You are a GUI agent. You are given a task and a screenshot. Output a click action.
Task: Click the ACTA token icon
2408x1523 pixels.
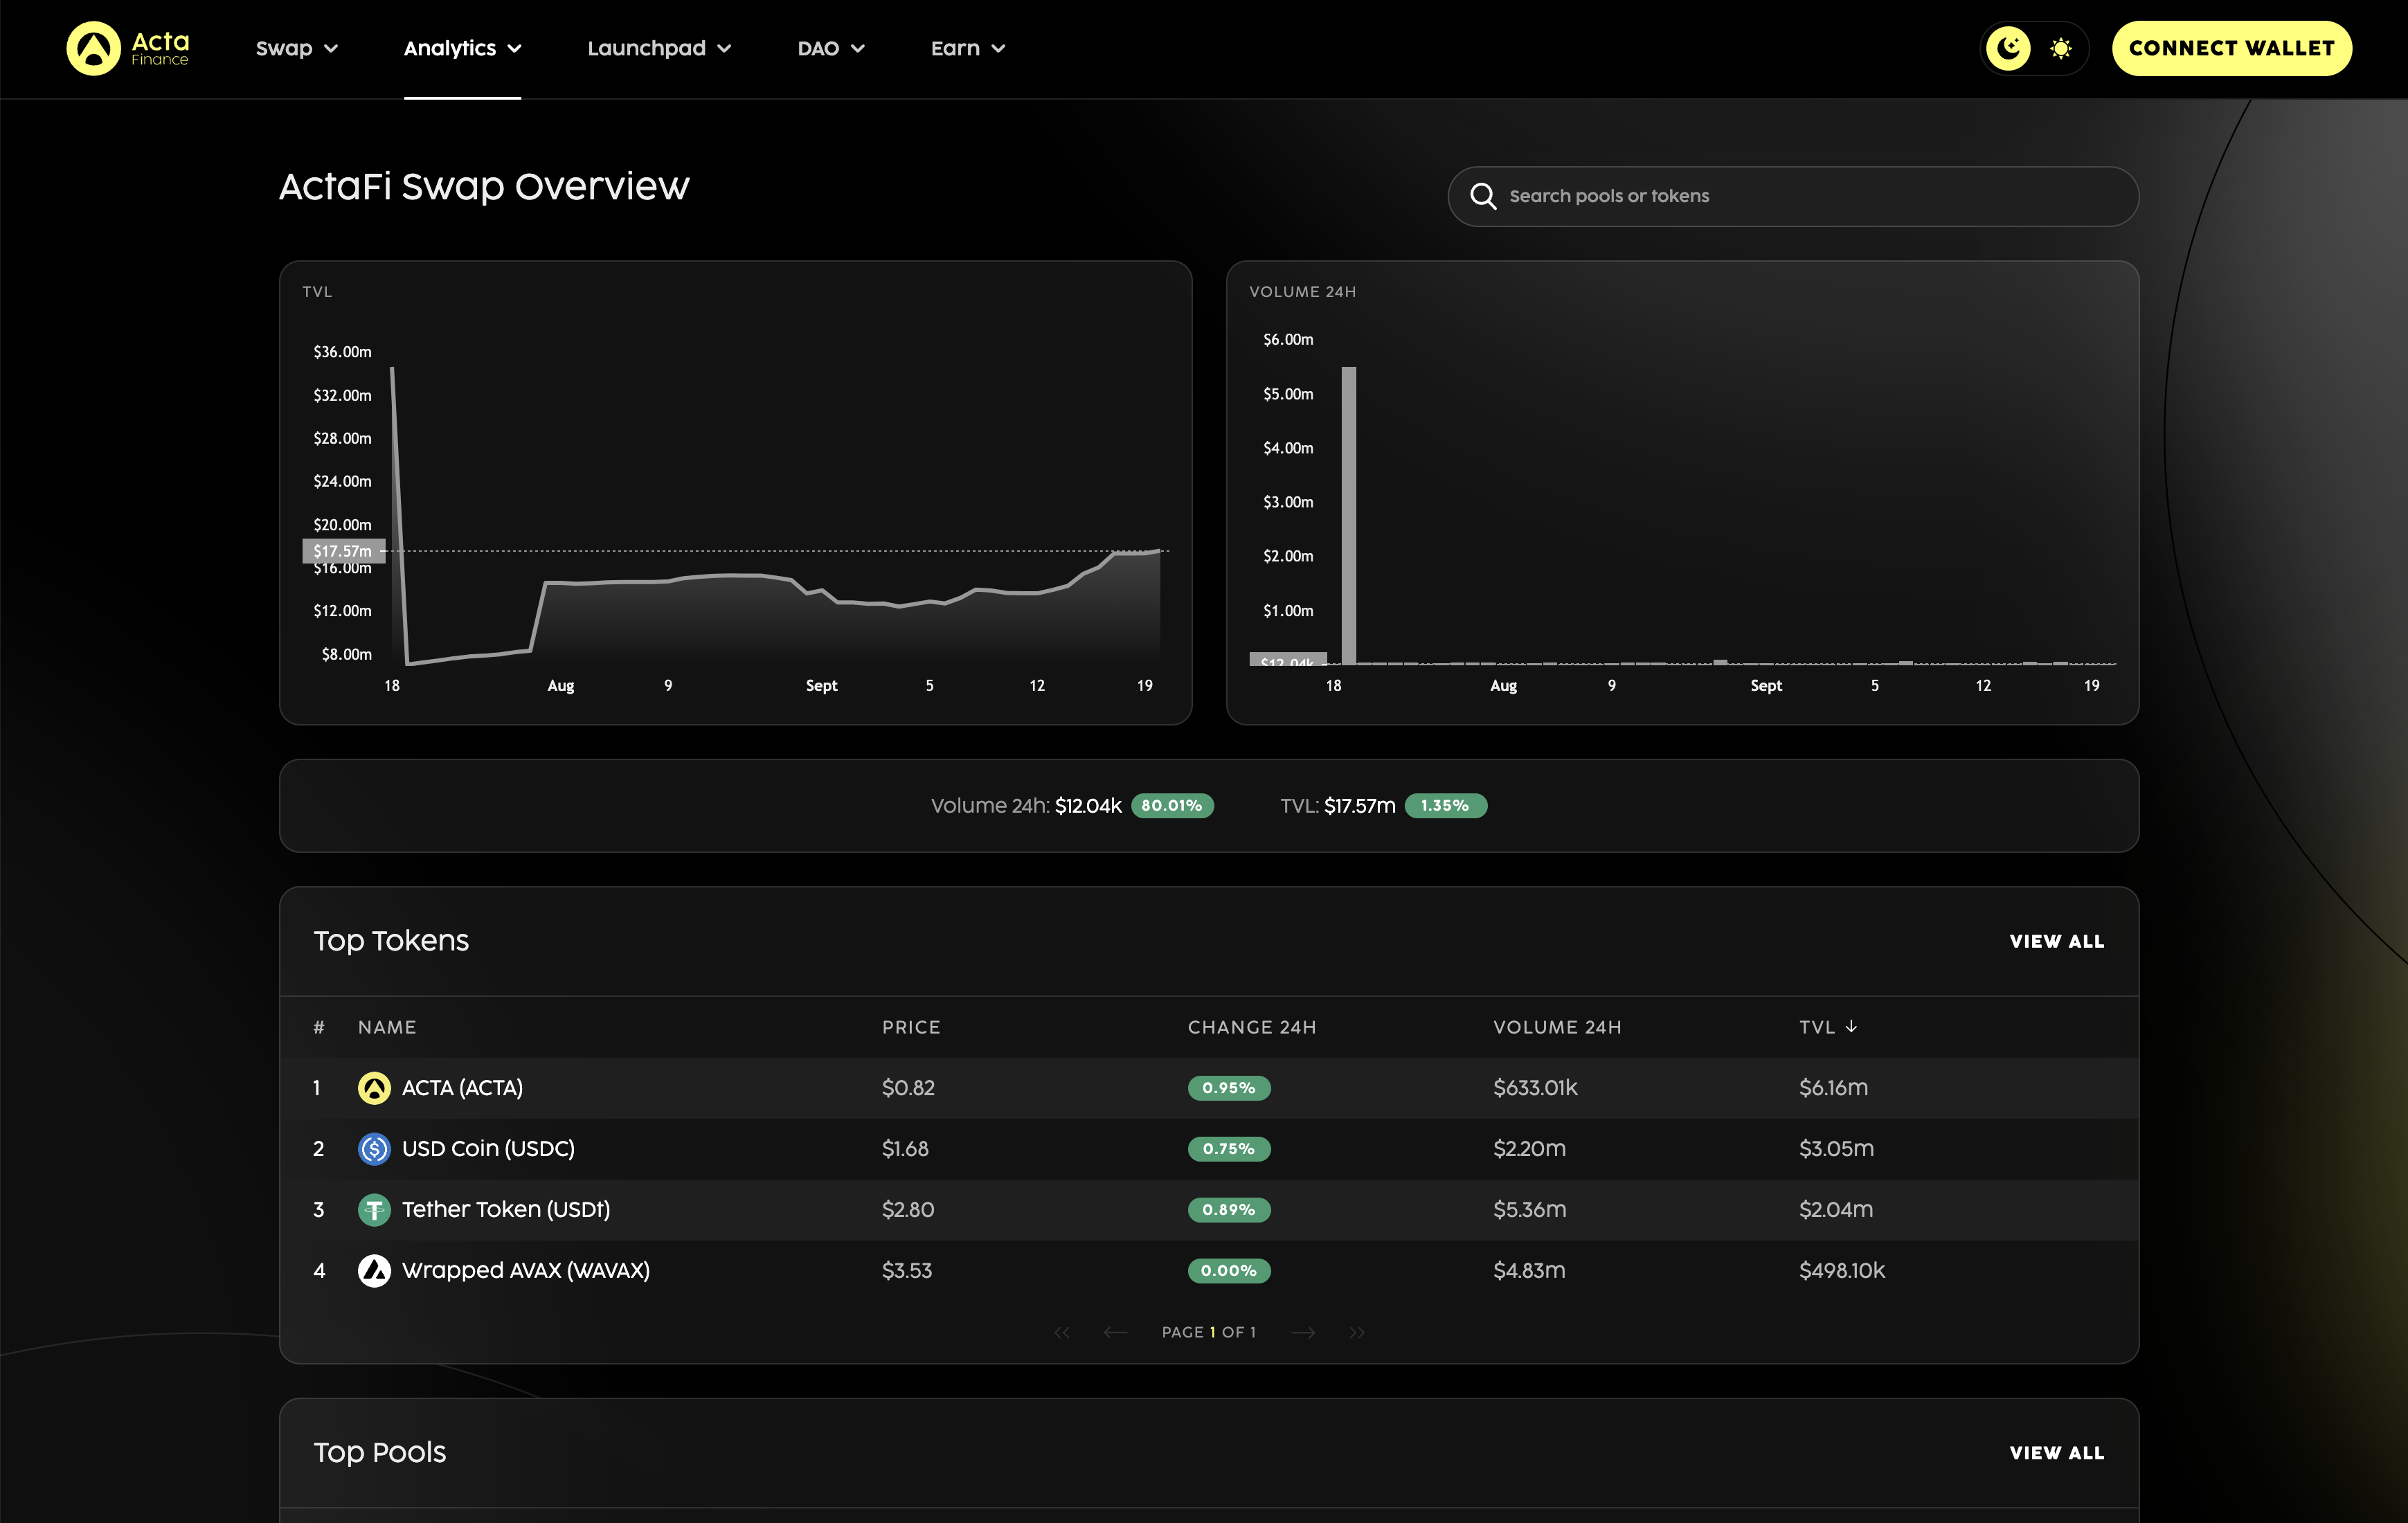click(x=374, y=1087)
